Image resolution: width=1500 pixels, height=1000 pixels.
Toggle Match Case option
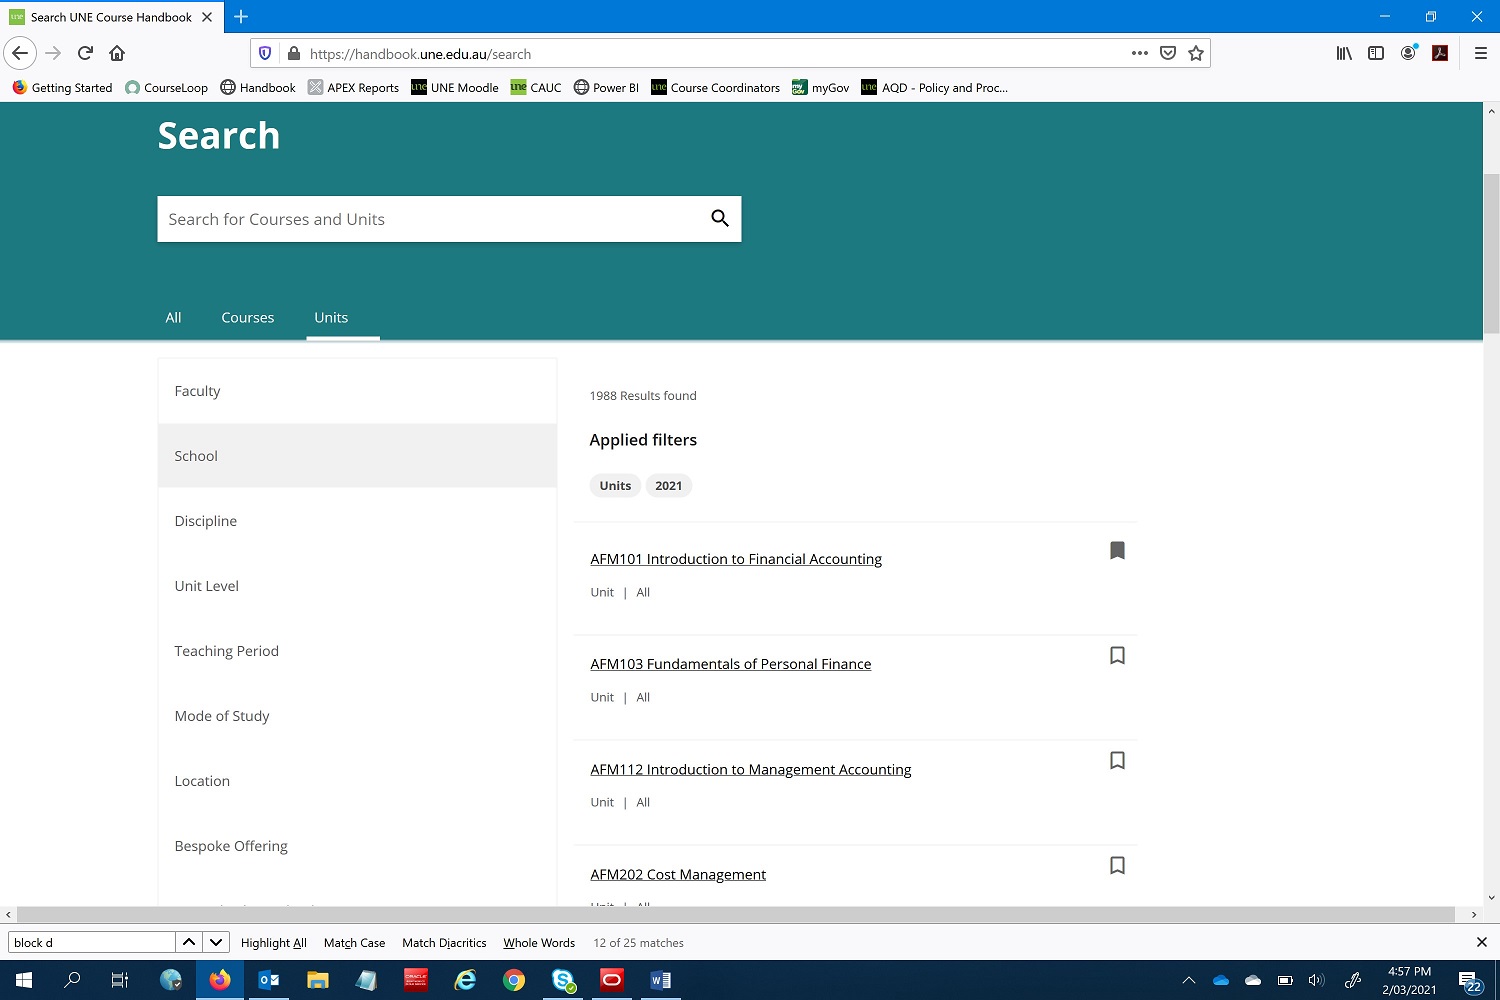point(354,943)
